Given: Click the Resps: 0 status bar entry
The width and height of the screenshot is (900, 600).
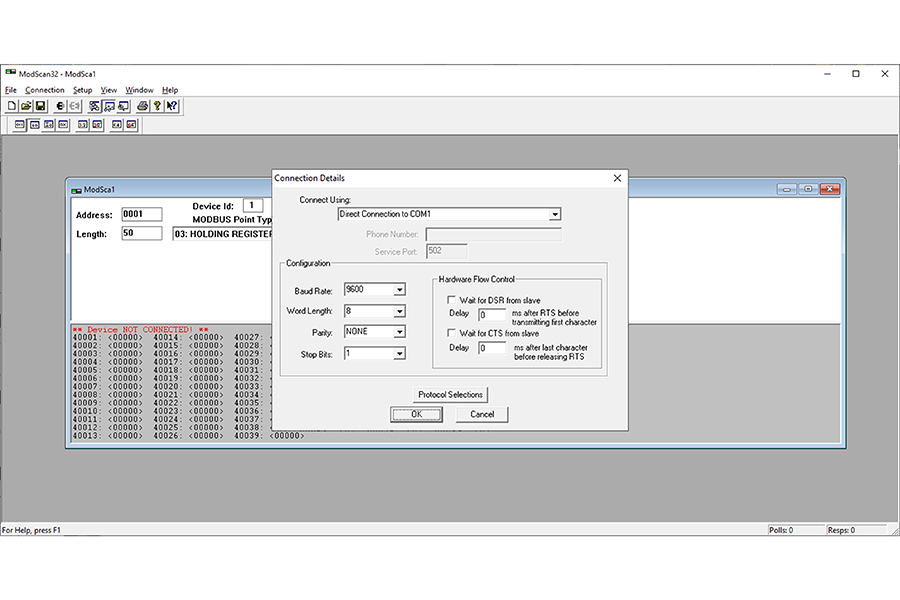Looking at the screenshot, I should click(841, 530).
